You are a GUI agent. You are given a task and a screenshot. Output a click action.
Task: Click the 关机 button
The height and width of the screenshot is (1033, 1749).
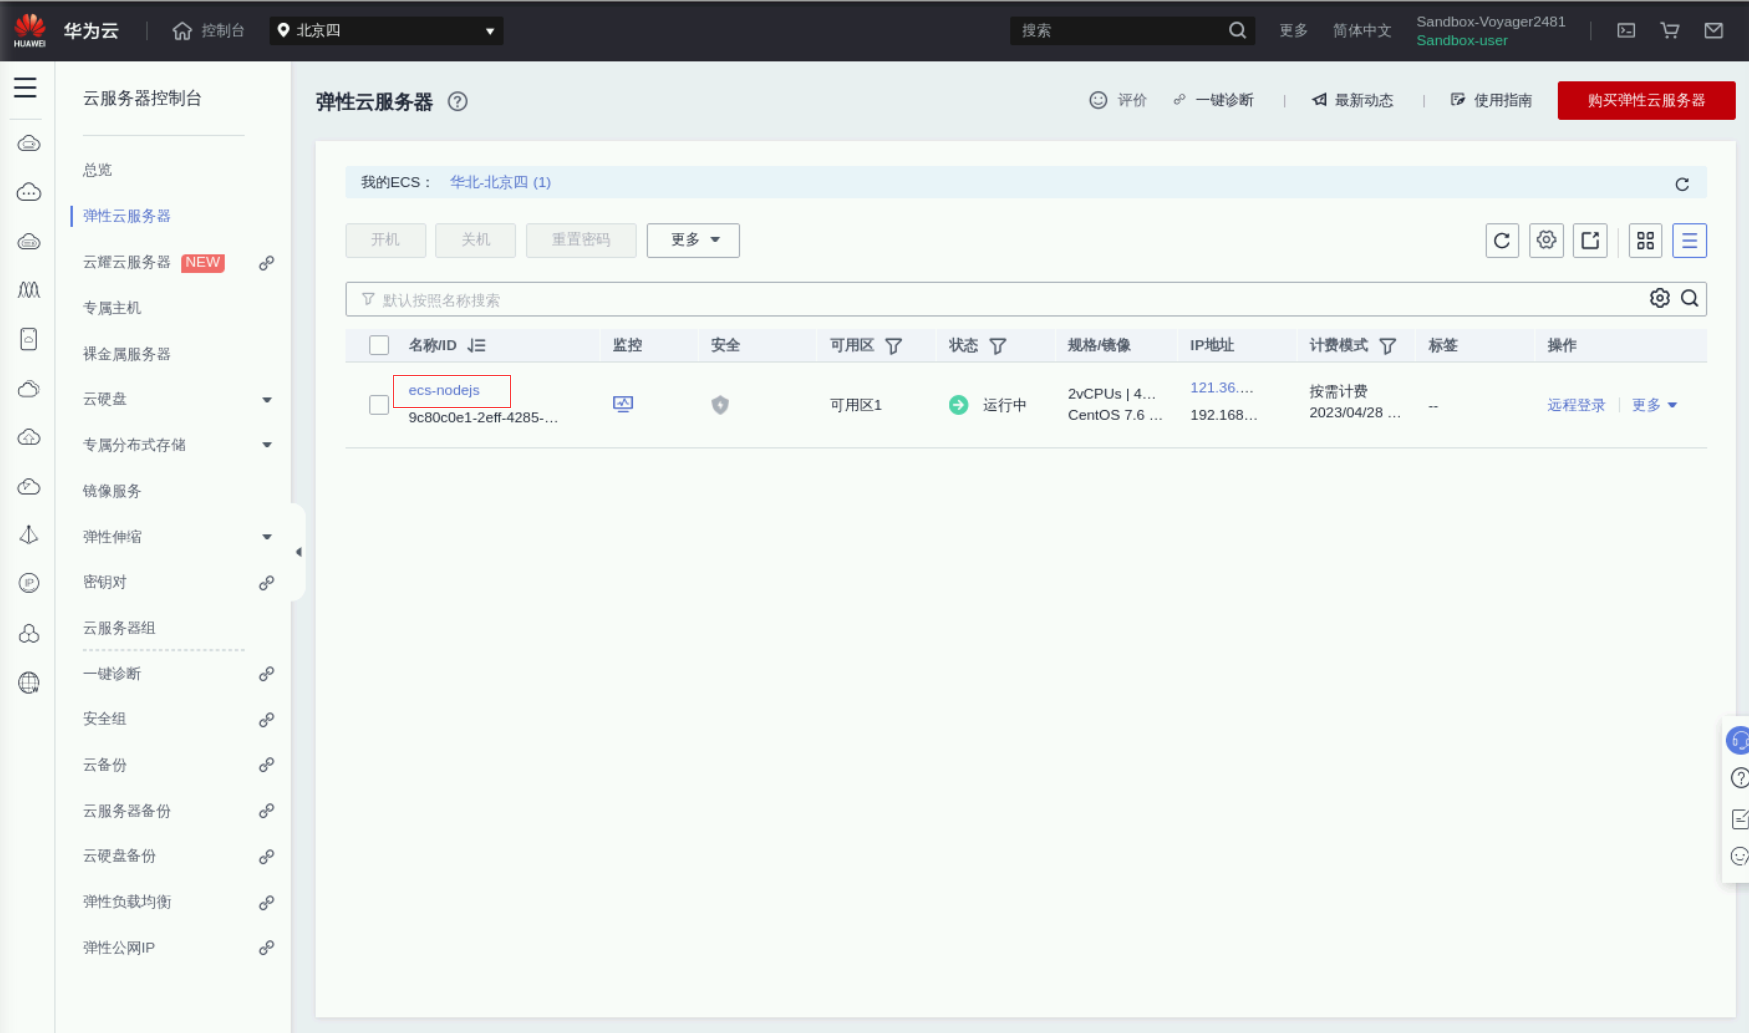476,240
